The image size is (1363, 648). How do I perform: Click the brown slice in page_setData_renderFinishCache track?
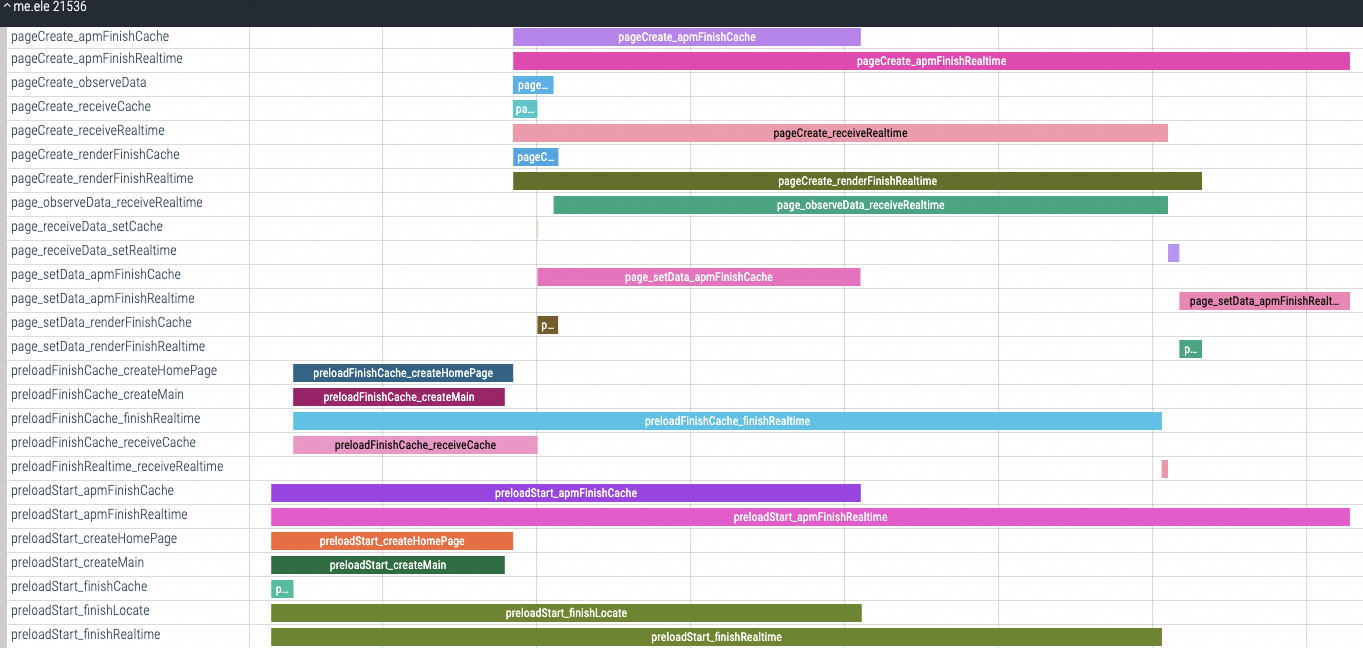coord(547,325)
